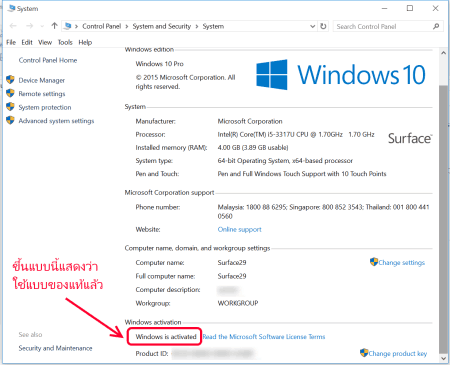Click the shield icon beside Remote settings

click(x=10, y=93)
